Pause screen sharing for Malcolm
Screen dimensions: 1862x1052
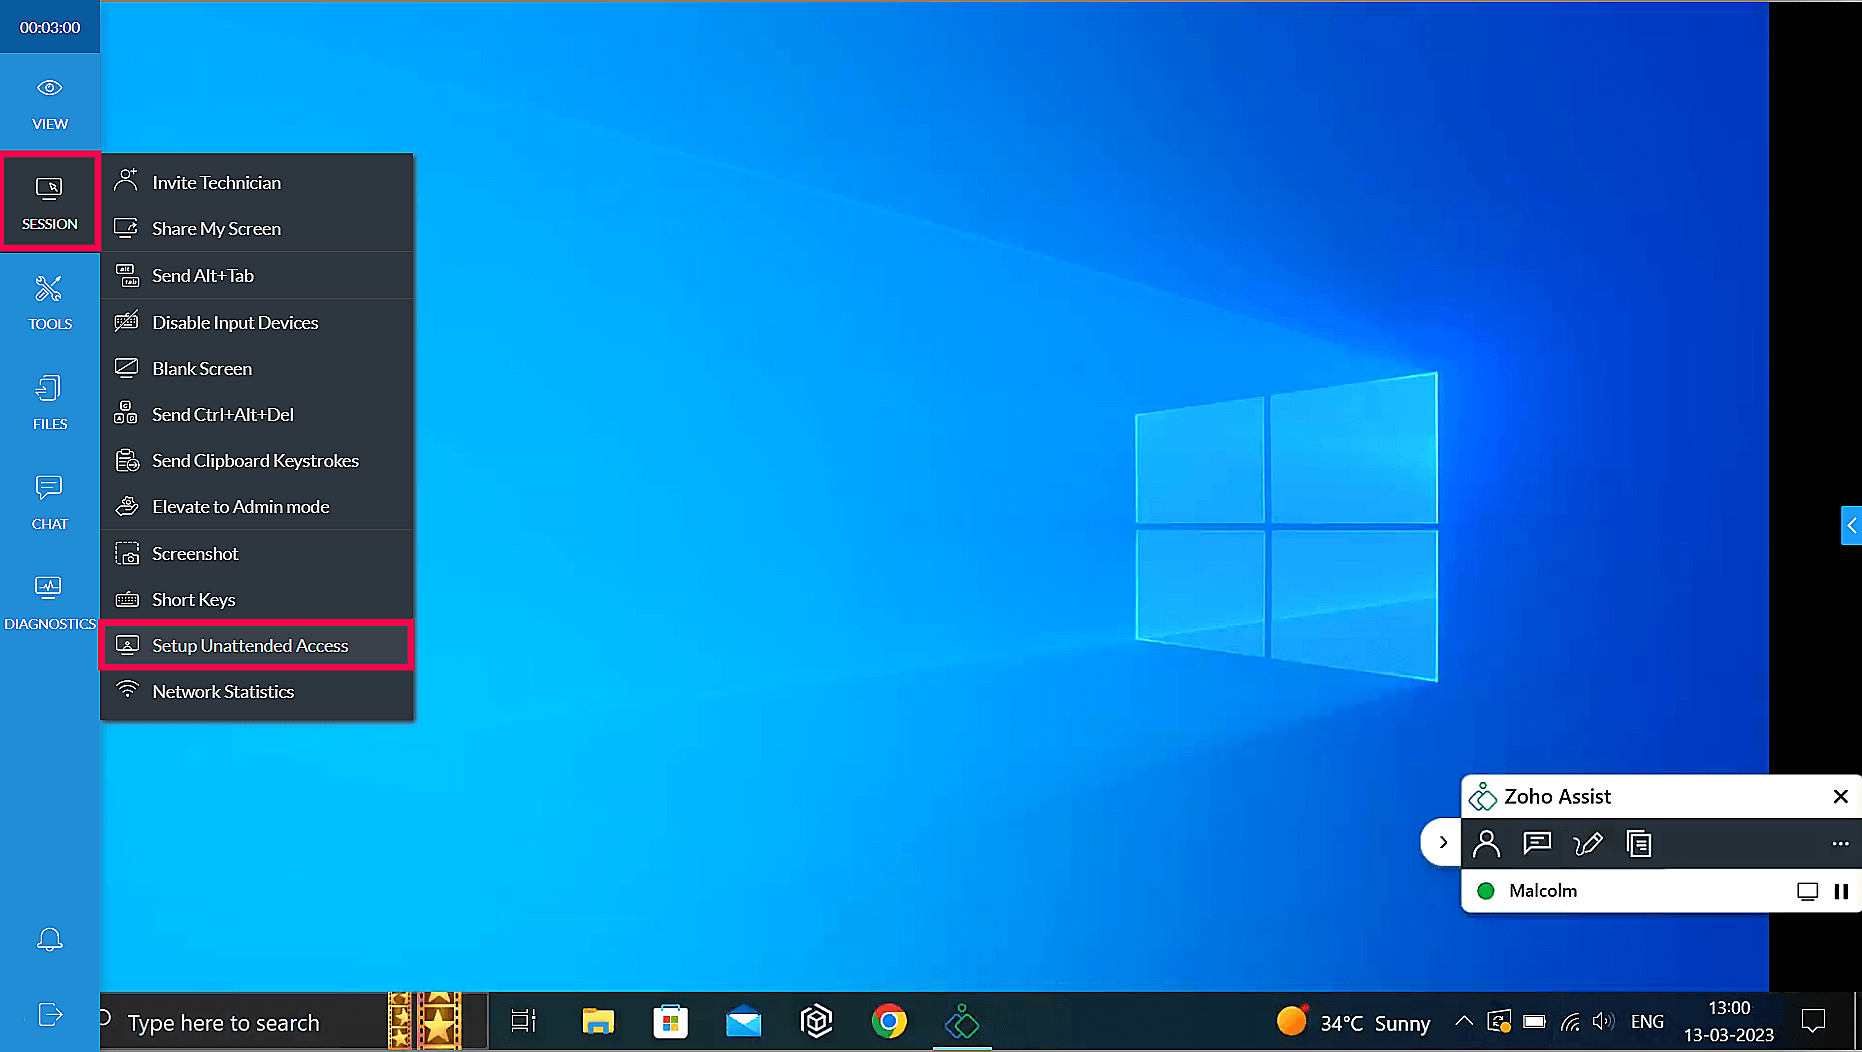pyautogui.click(x=1841, y=891)
